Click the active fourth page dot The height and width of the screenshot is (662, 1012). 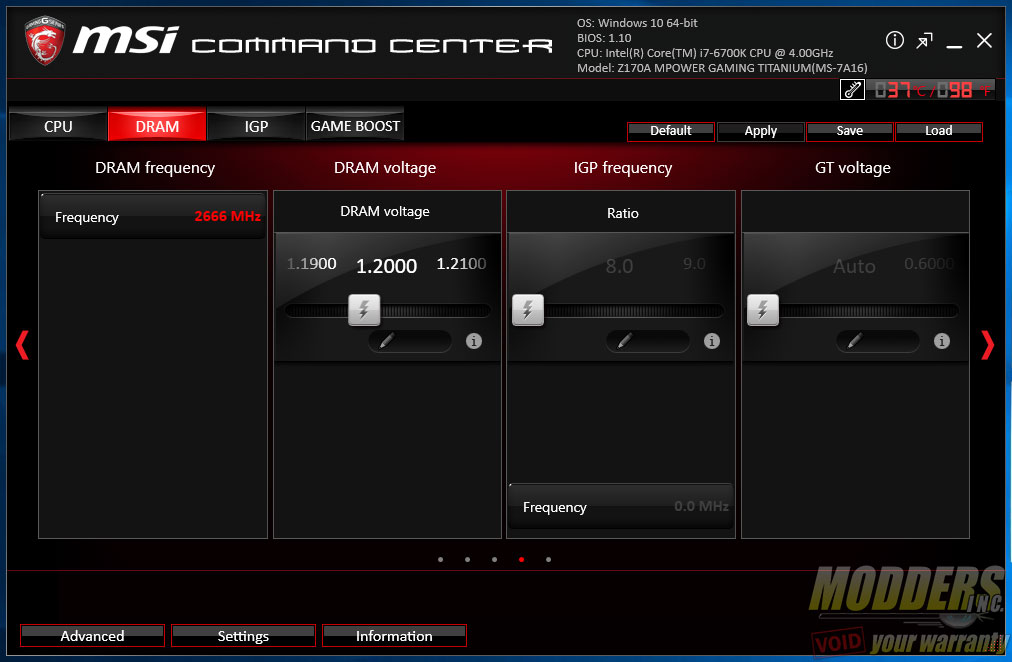(x=521, y=559)
